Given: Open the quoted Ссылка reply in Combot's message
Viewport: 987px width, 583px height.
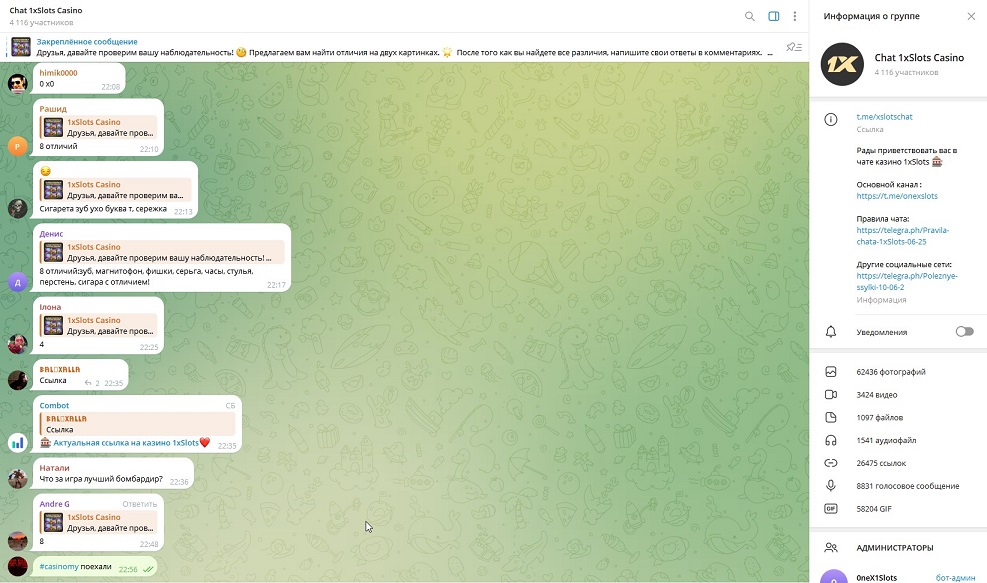Looking at the screenshot, I should tap(137, 424).
